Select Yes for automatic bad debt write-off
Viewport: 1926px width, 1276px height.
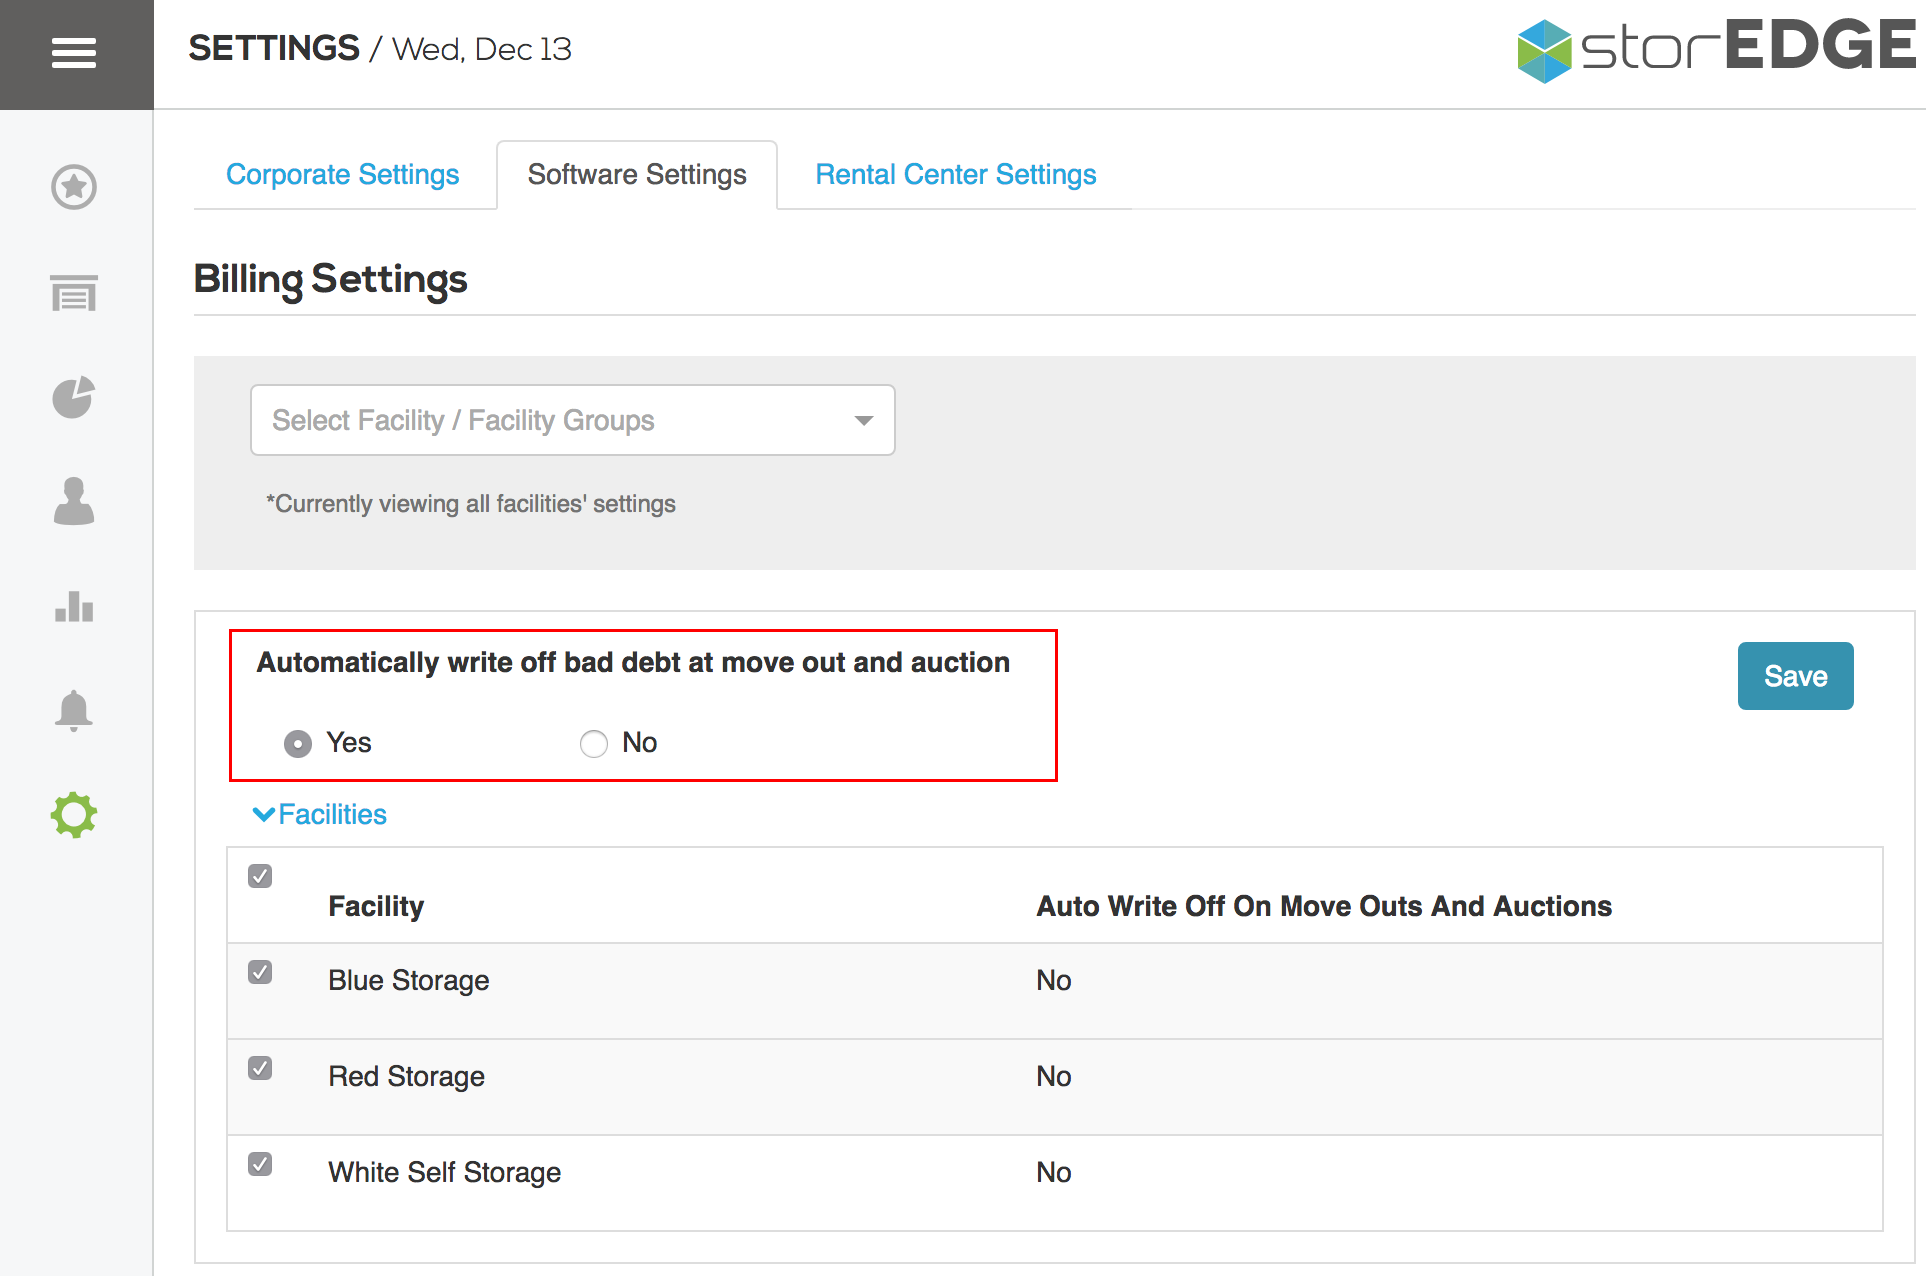[x=298, y=744]
